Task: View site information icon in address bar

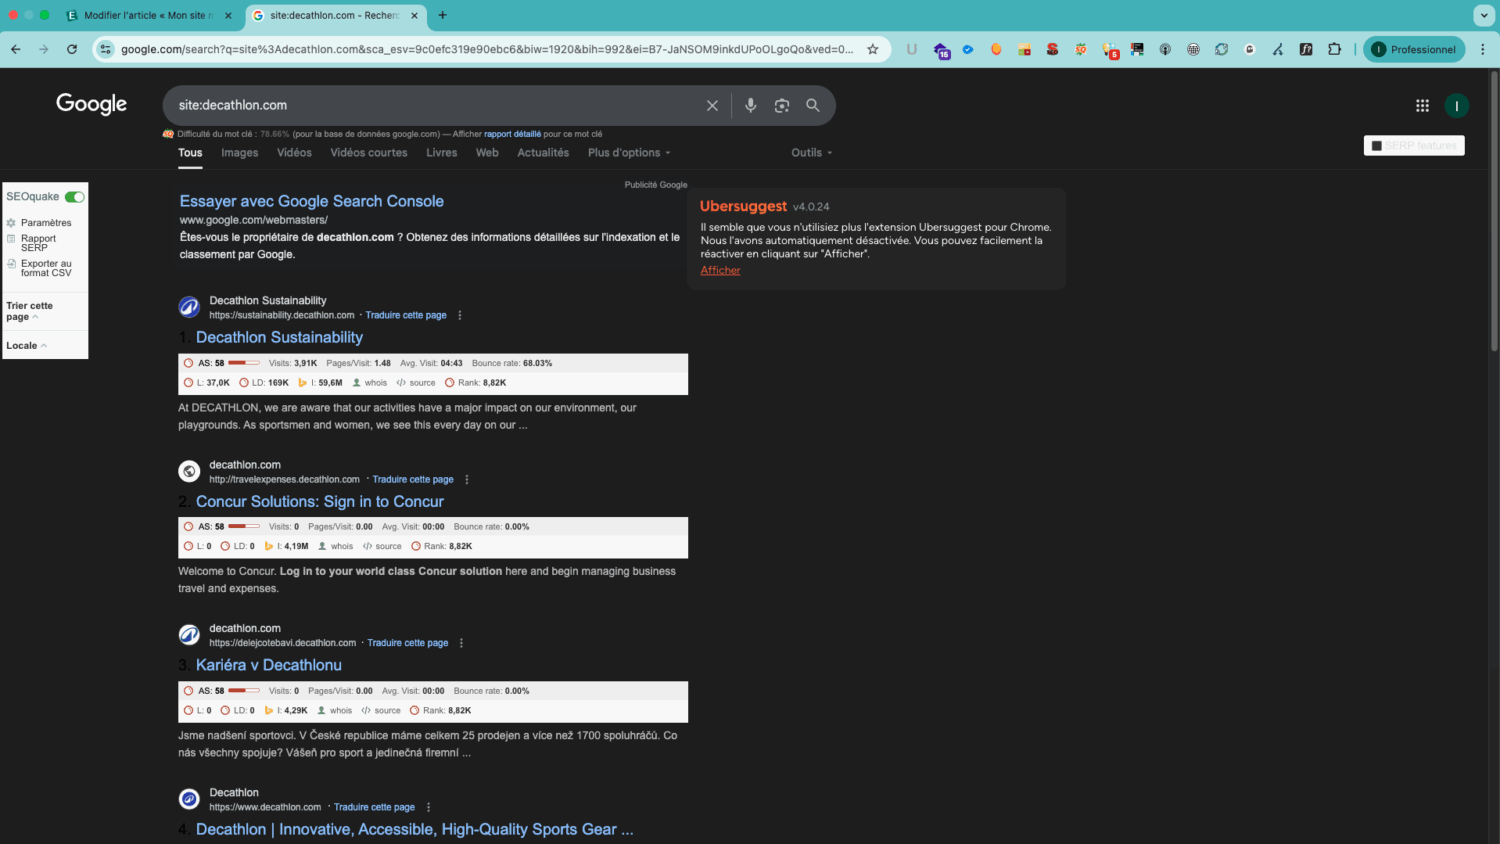Action: 105,49
